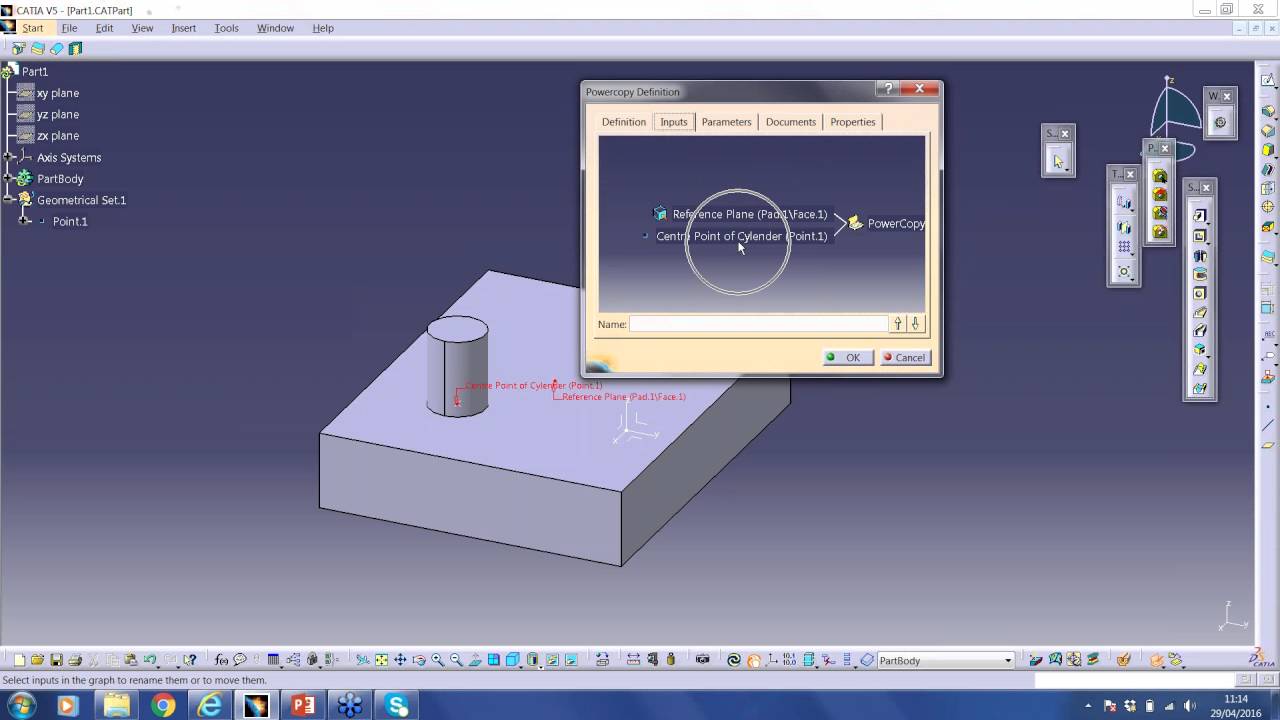Click the Axis System icon in bottom toolbar

pos(772,660)
